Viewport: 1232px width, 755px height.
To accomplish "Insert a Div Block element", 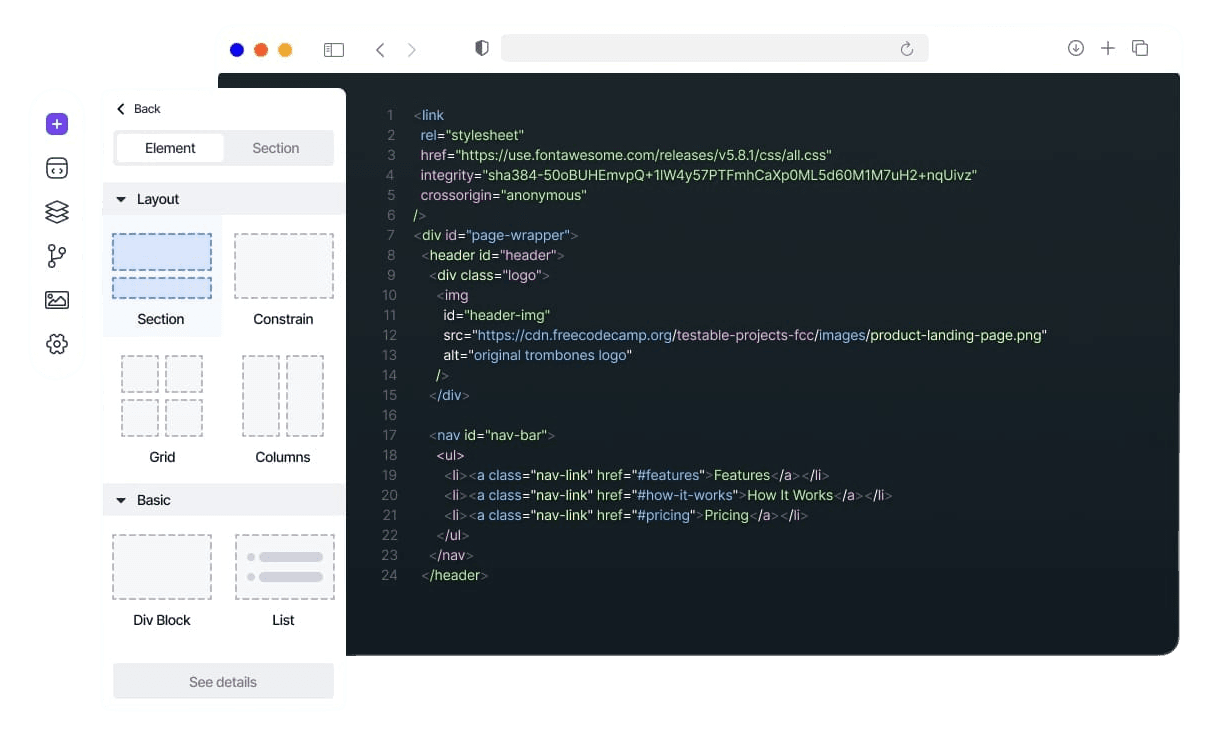I will tap(161, 566).
